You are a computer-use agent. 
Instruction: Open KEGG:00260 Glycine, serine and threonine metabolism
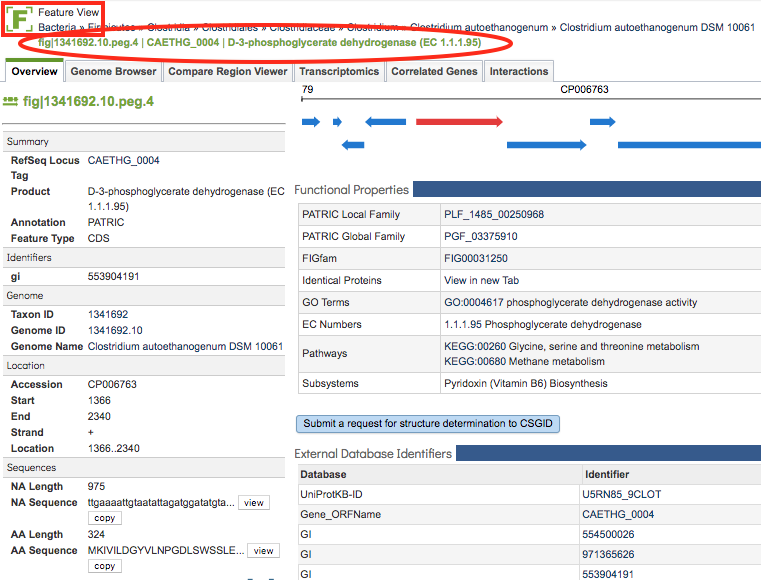[x=572, y=346]
